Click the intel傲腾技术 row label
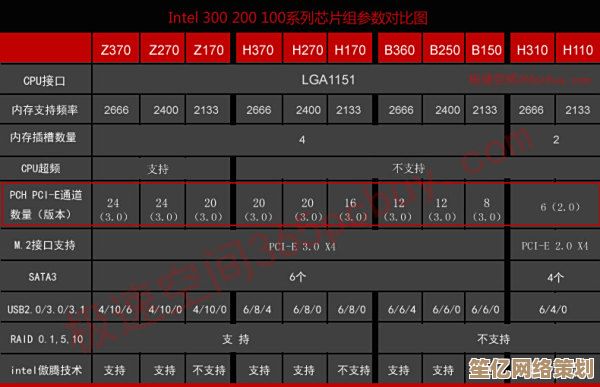The image size is (600, 387). [46, 370]
